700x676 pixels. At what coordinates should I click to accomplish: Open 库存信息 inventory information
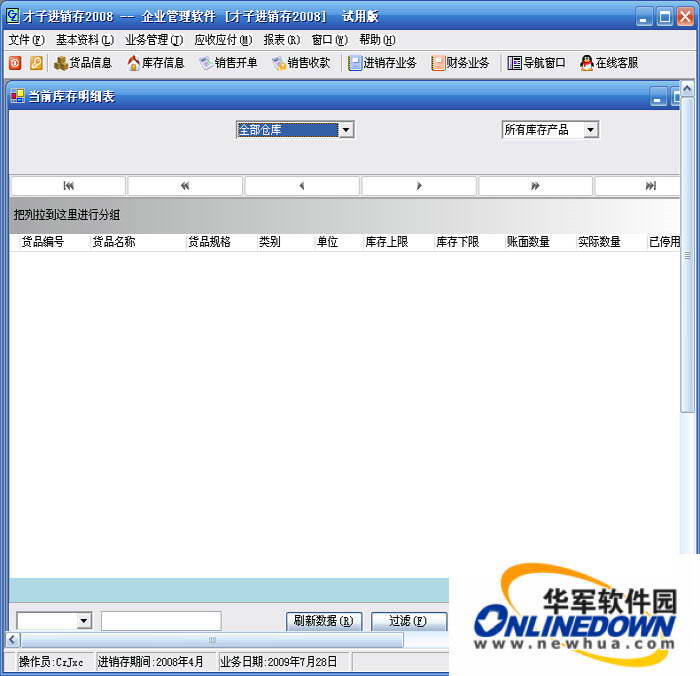coord(156,63)
